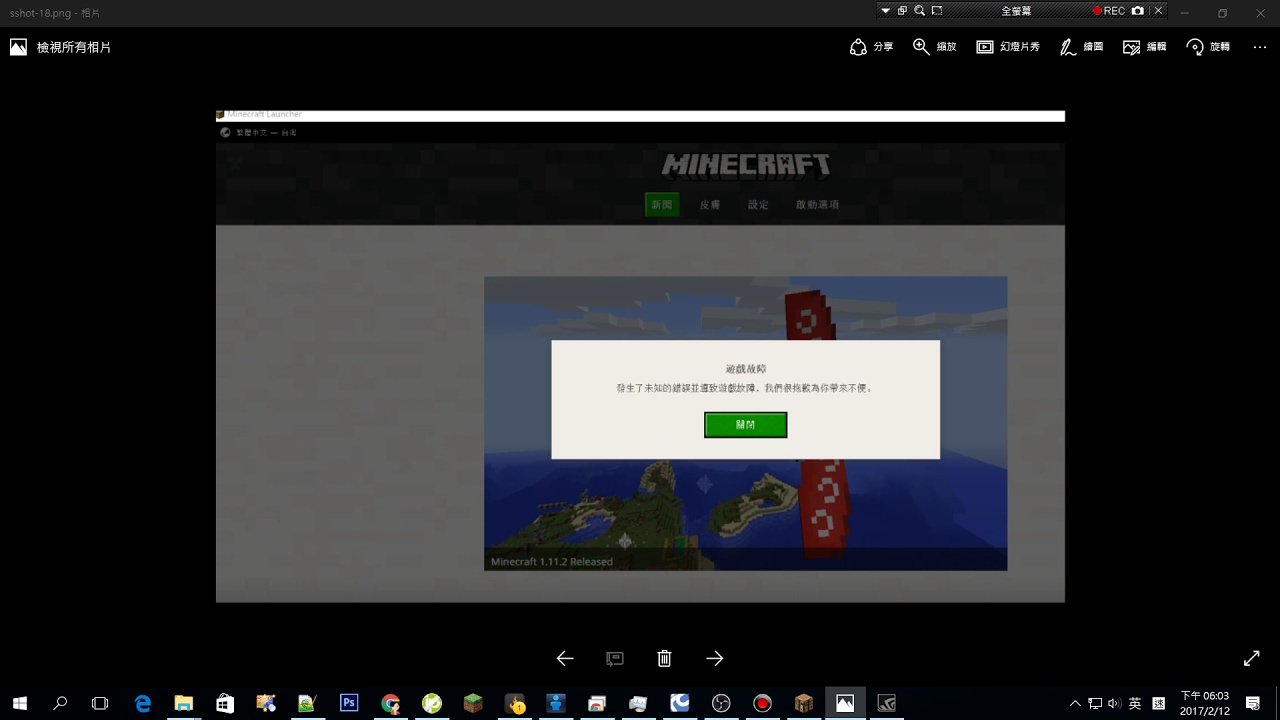
Task: Start the slideshow (幻燈片秀)
Action: tap(1008, 47)
